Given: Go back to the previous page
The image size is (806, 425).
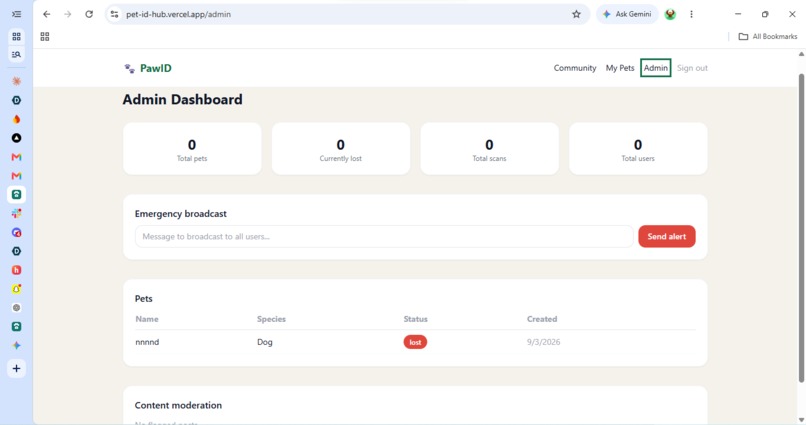Looking at the screenshot, I should pos(46,14).
